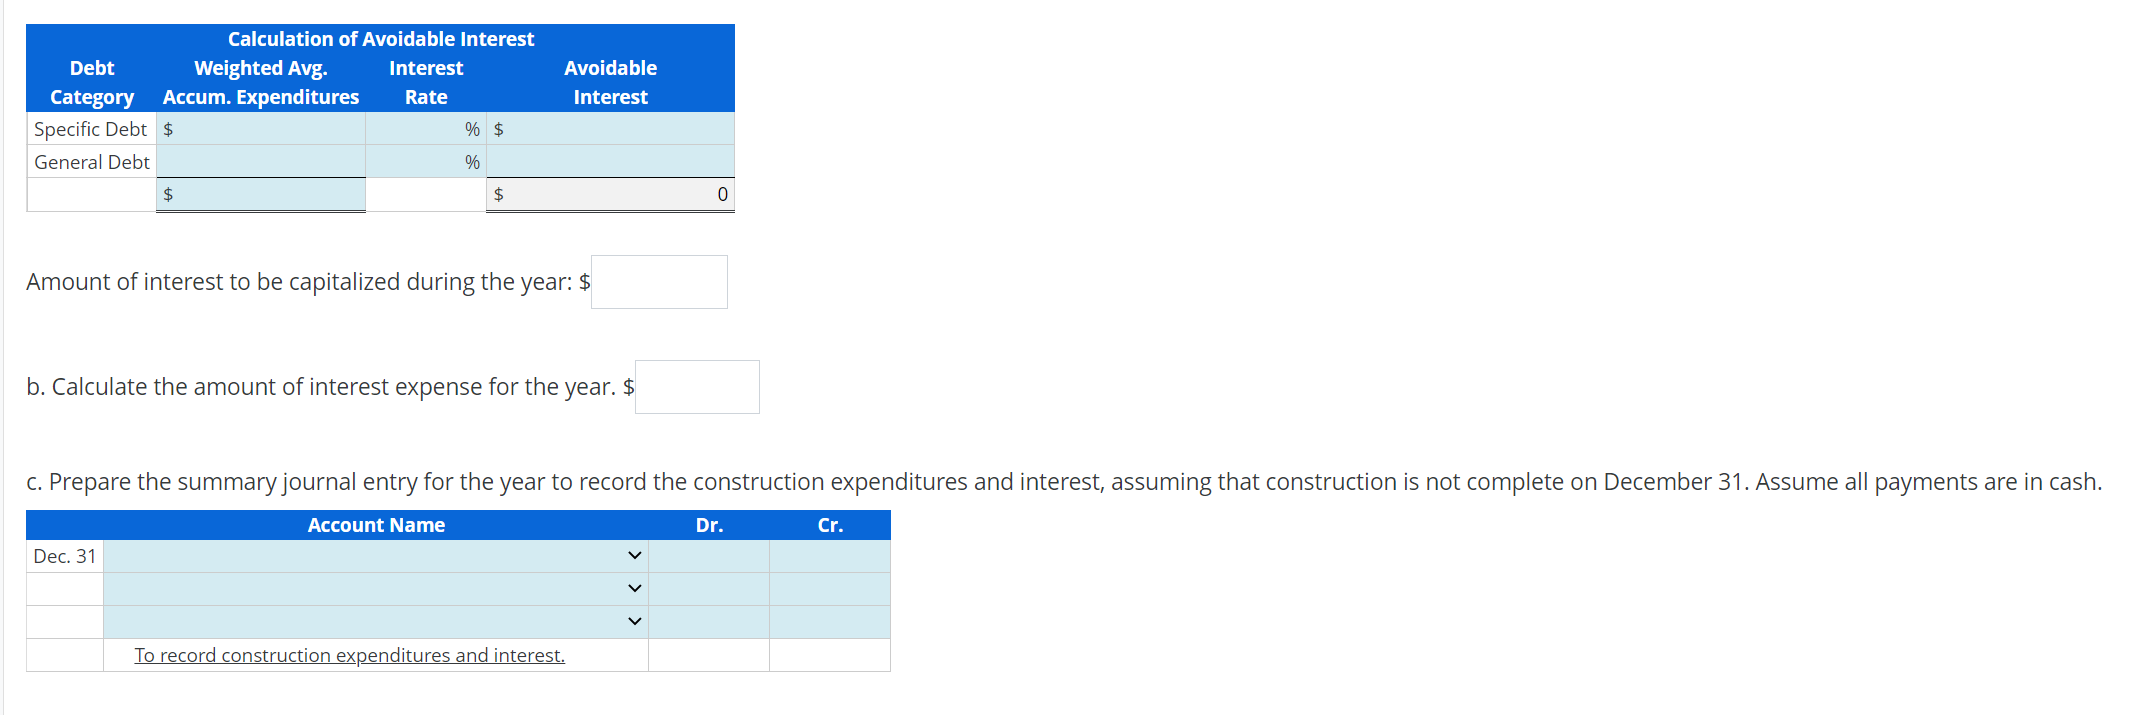The image size is (2131, 715).
Task: Select the total avoidable interest cell showing 0
Action: click(x=610, y=193)
